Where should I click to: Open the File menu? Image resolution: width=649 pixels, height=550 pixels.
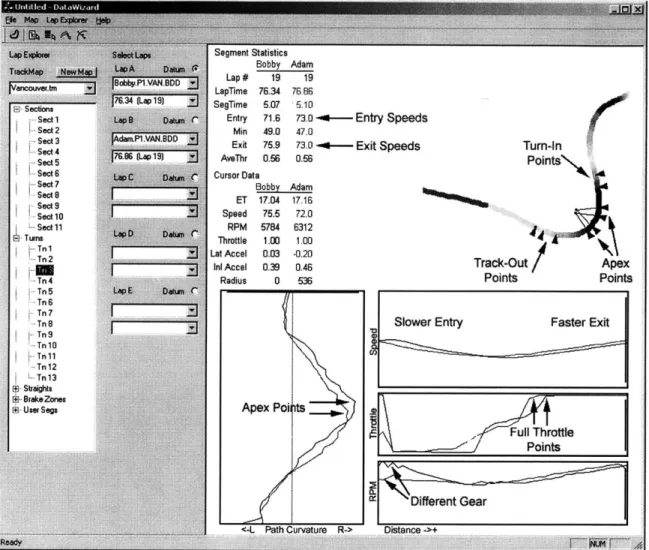click(x=11, y=20)
